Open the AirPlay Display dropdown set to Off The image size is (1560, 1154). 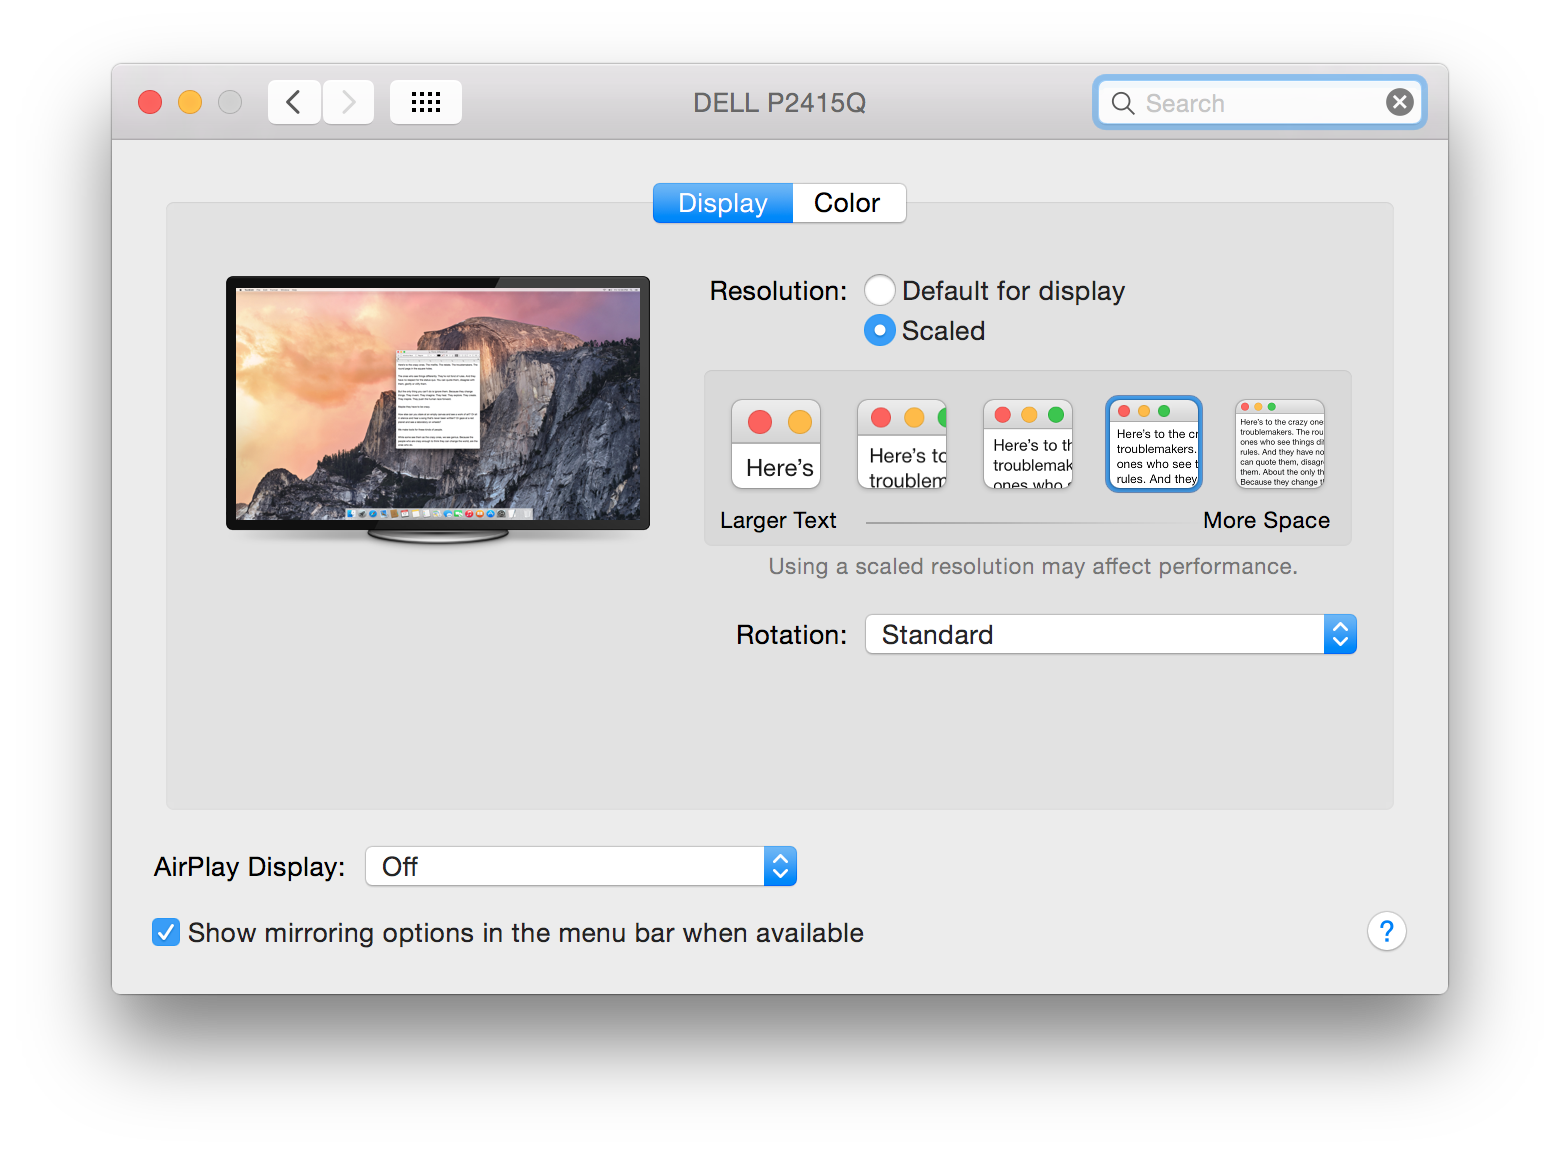(x=581, y=866)
